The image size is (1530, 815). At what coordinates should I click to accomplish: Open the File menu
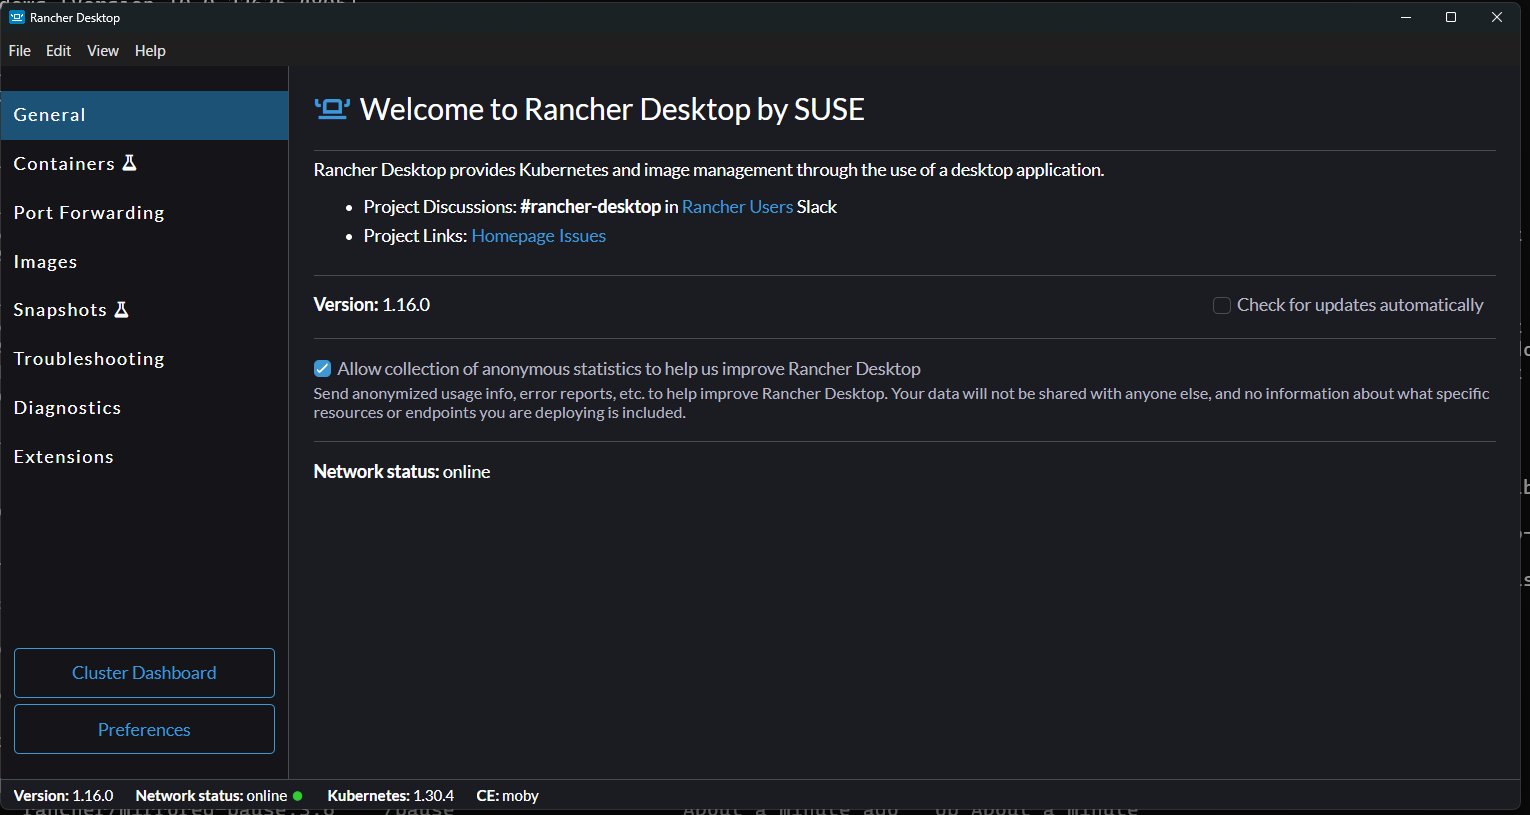click(20, 51)
